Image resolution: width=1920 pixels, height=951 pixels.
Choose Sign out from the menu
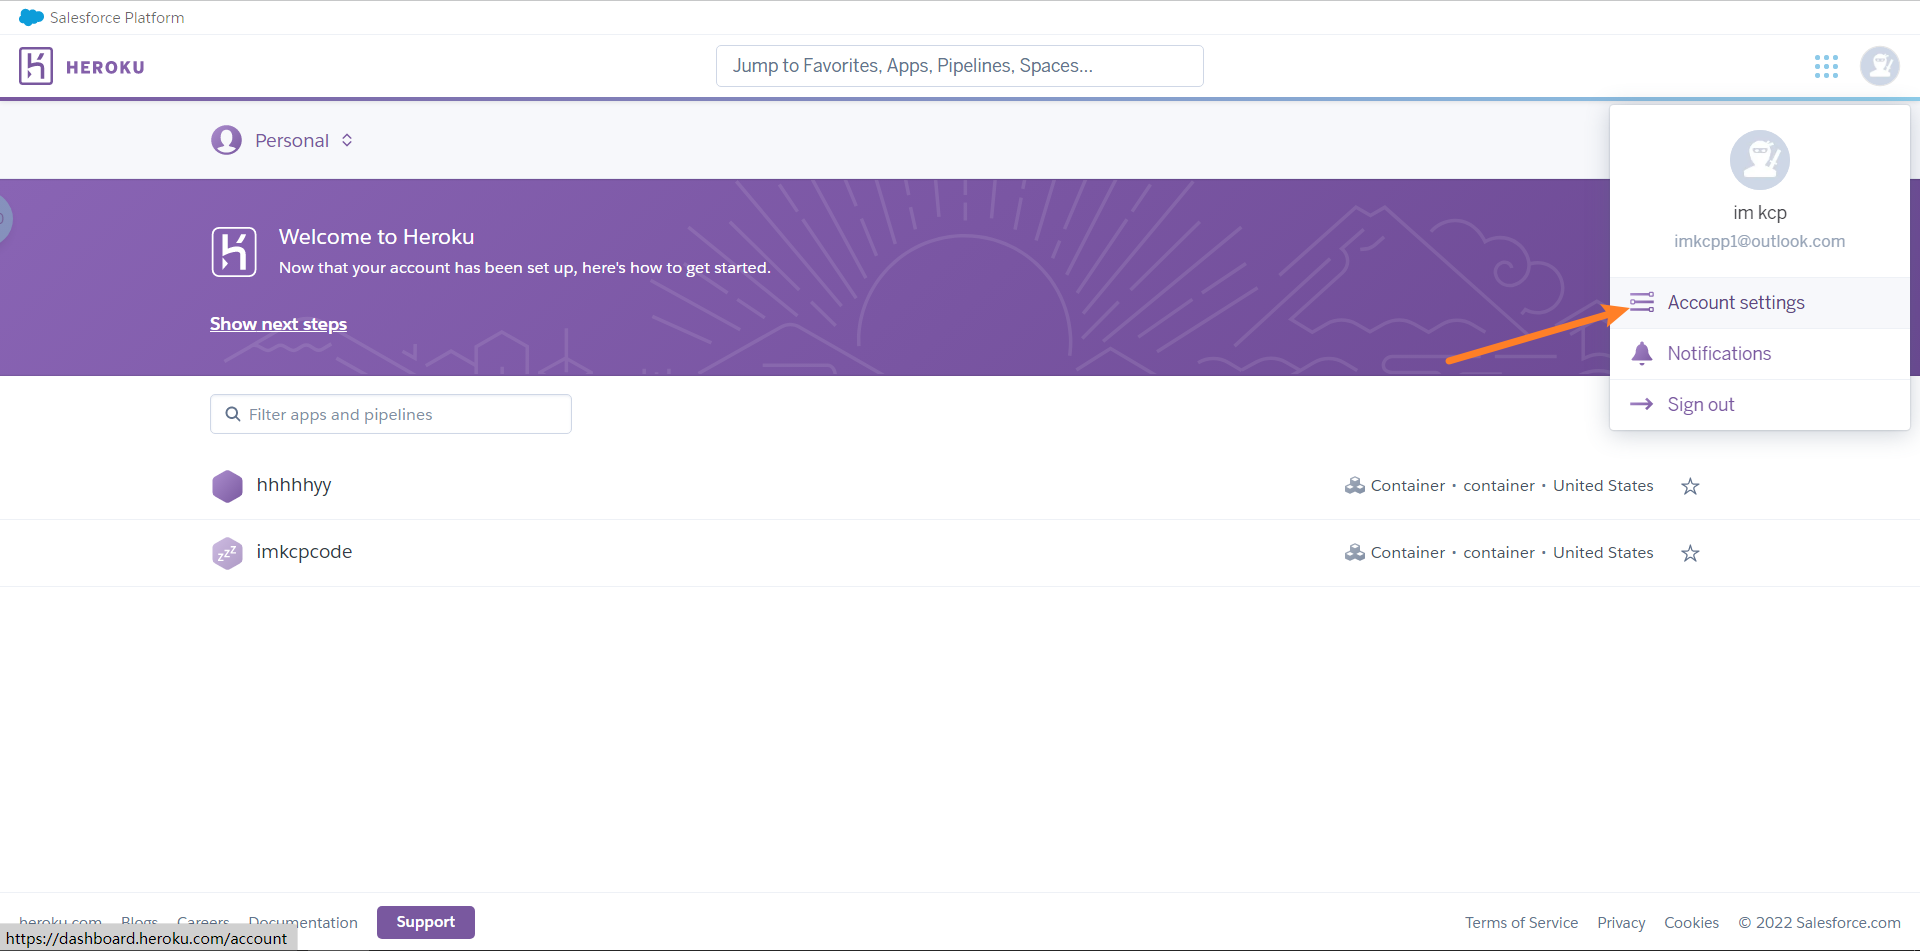tap(1700, 405)
